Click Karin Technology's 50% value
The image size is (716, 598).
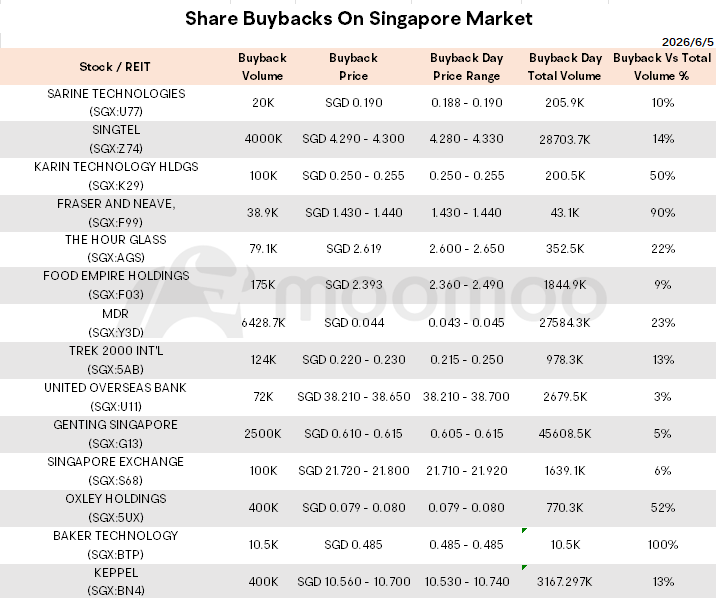click(x=663, y=176)
